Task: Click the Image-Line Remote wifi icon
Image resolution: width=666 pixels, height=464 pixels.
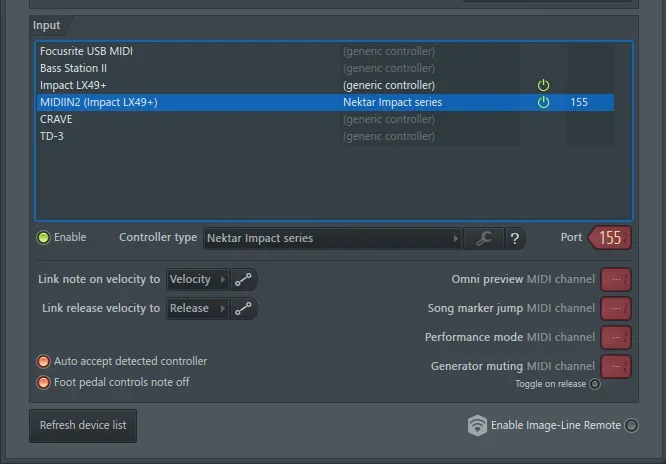Action: pyautogui.click(x=478, y=426)
